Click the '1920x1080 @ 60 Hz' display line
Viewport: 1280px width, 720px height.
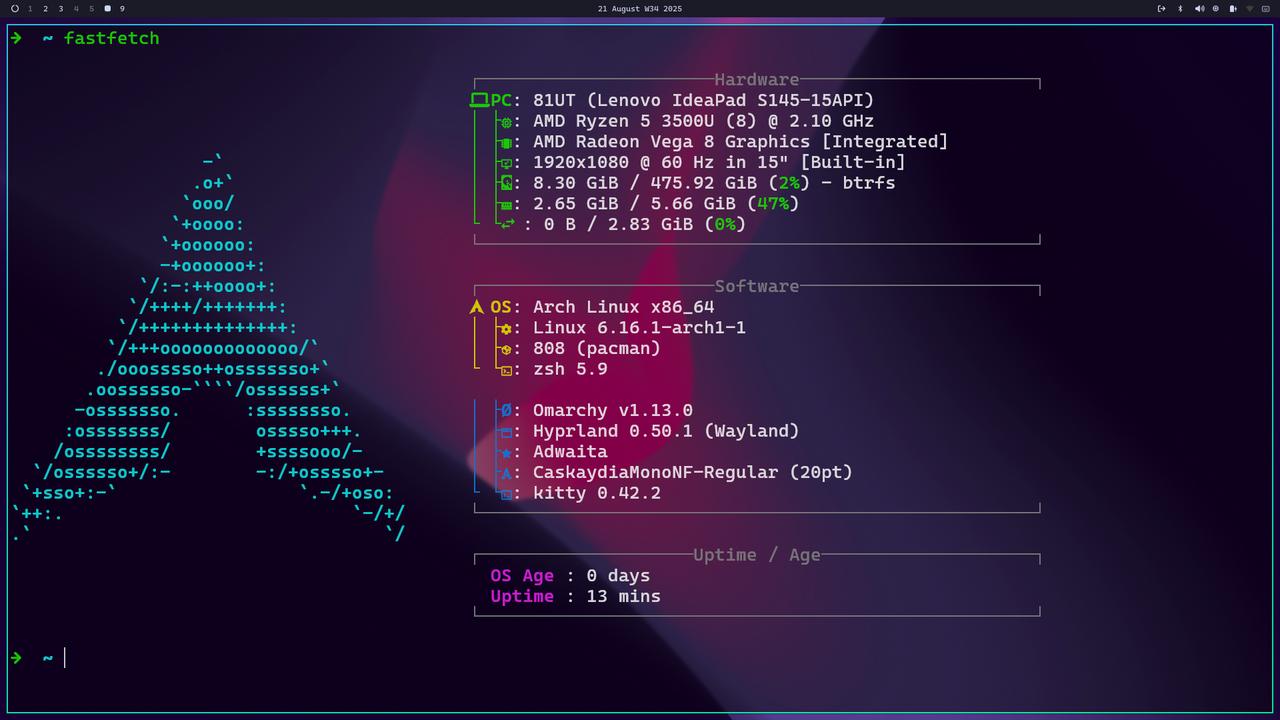coord(720,162)
